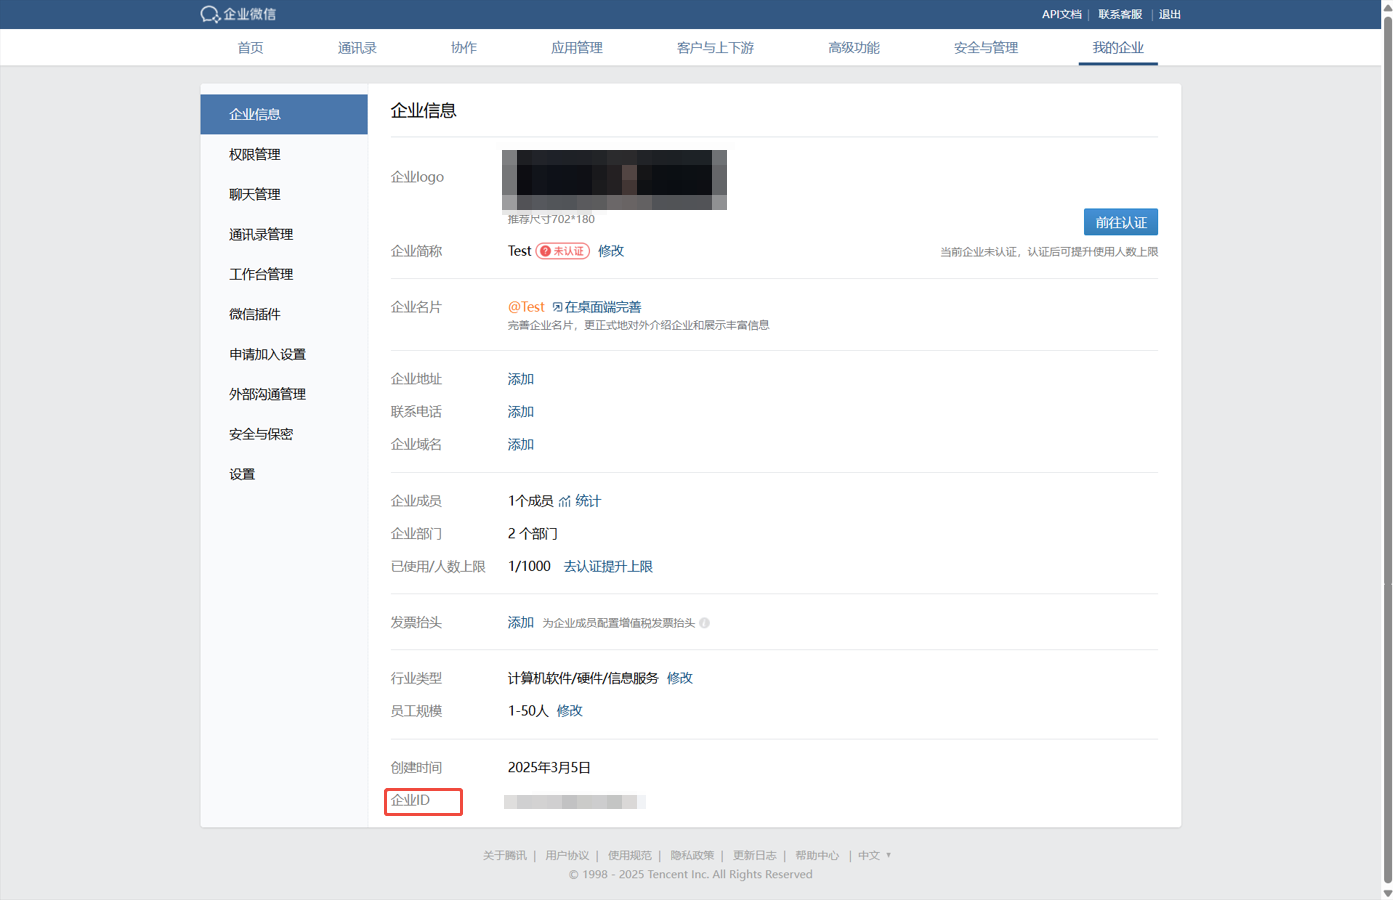The image size is (1393, 900).
Task: Open the 应用管理 top tab
Action: [x=577, y=48]
